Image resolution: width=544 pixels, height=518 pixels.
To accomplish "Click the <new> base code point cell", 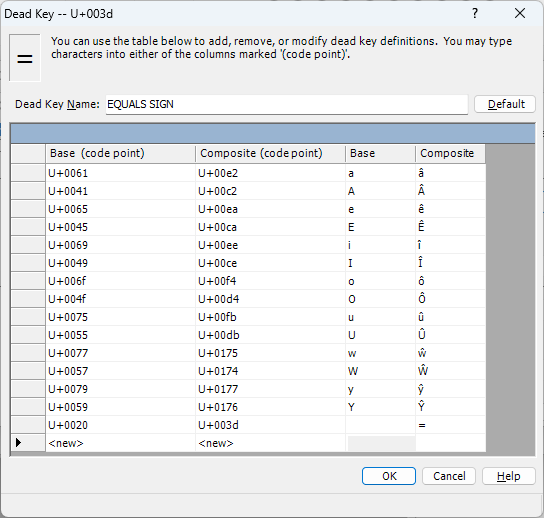I will [120, 443].
